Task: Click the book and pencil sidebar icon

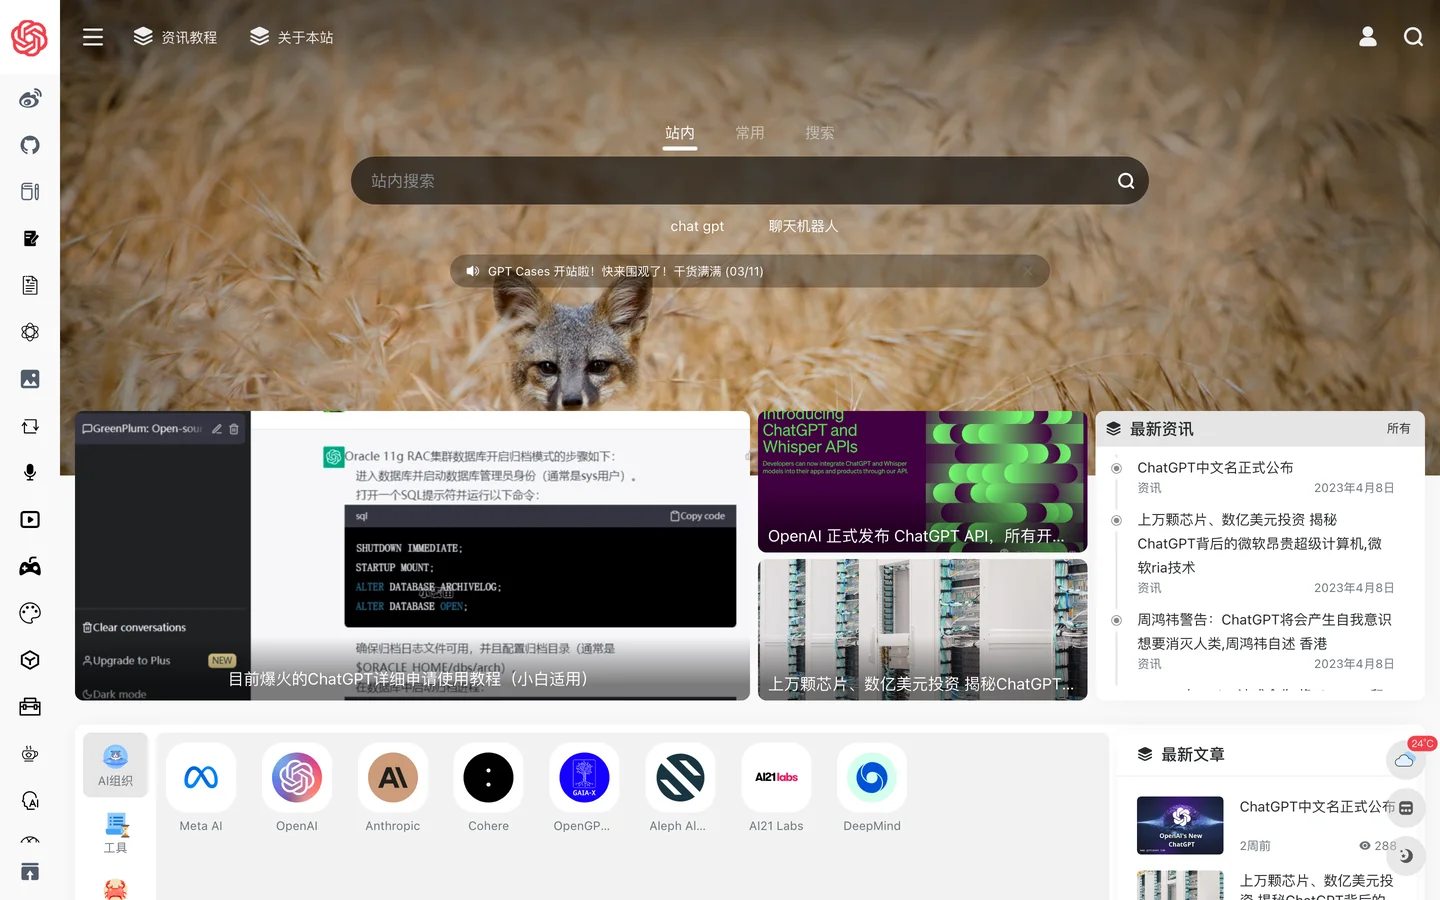Action: click(30, 192)
